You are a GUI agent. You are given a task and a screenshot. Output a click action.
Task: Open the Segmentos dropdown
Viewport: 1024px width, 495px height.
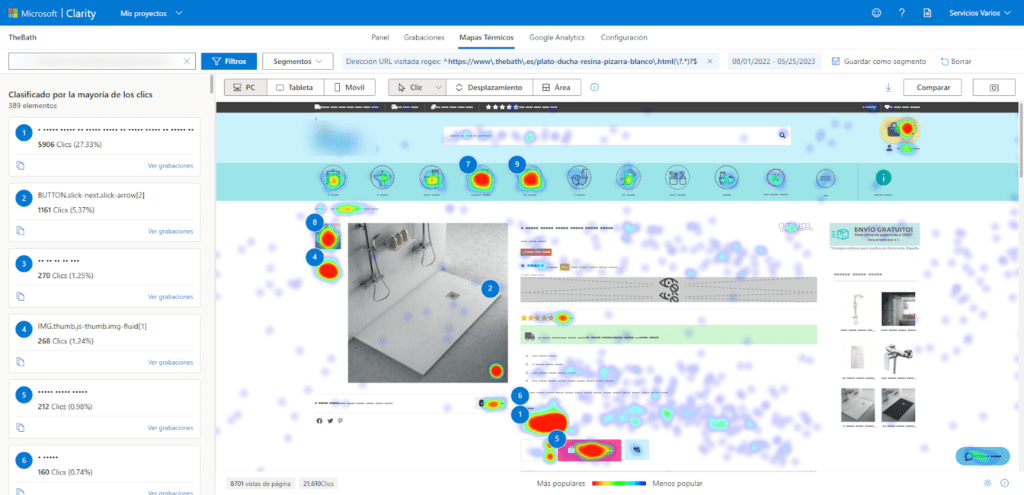[x=298, y=61]
